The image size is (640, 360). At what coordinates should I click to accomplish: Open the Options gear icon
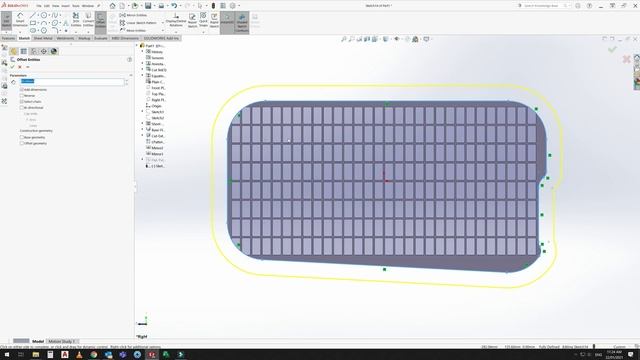tap(233, 6)
